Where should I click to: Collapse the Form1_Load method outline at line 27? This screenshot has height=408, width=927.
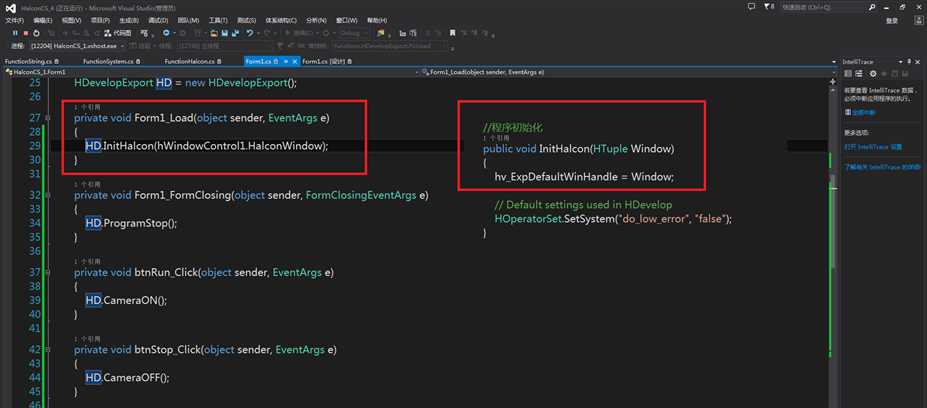(47, 118)
